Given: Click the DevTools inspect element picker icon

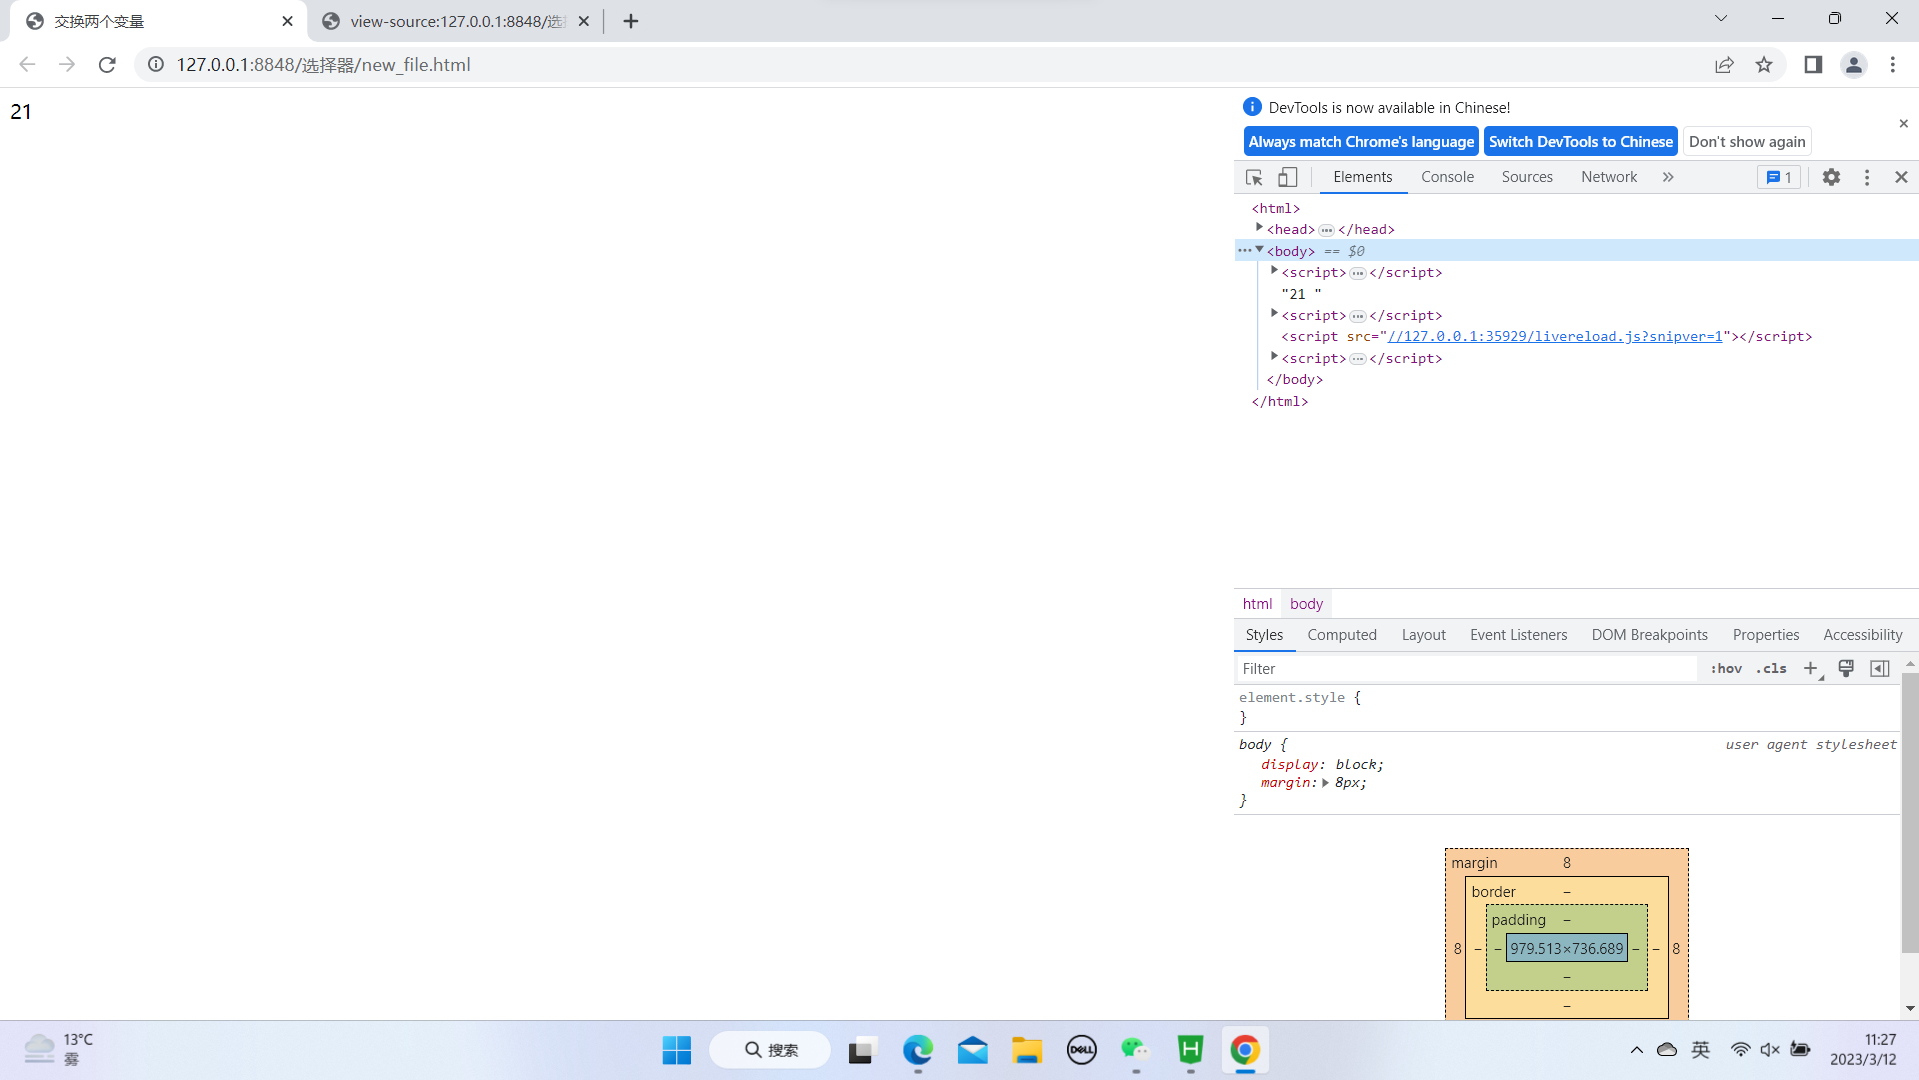Looking at the screenshot, I should (1254, 177).
